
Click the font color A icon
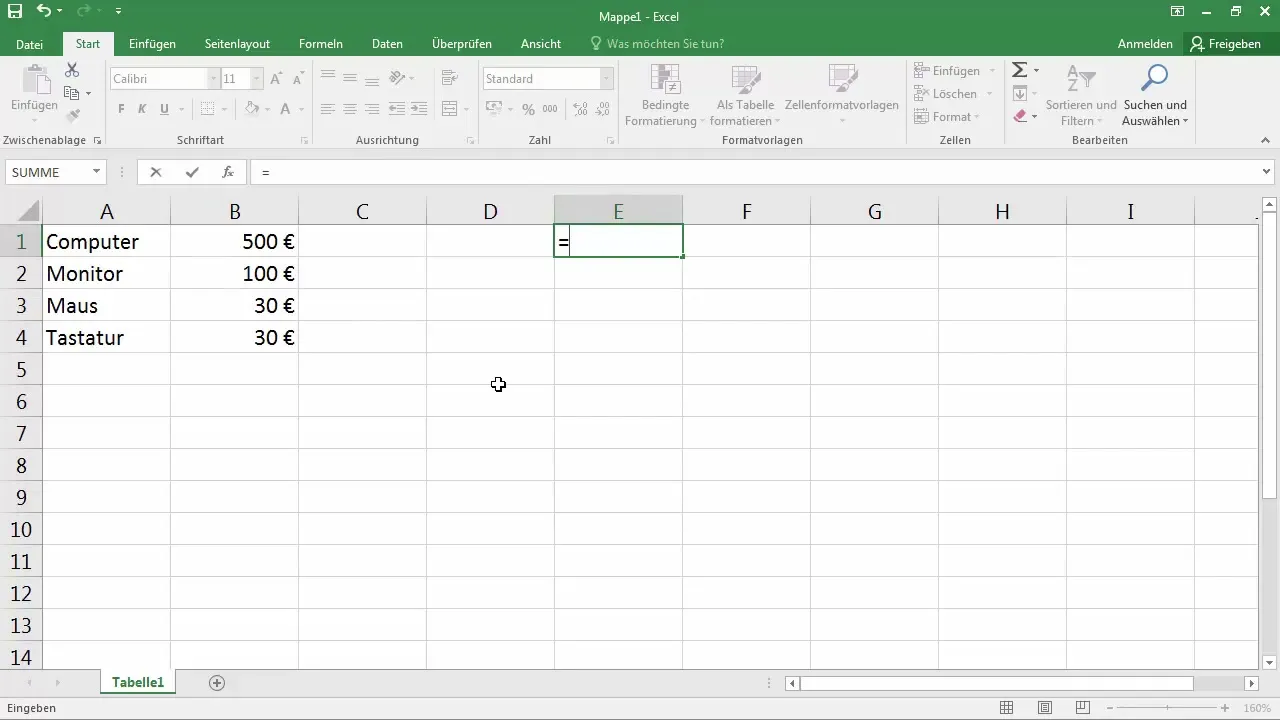click(286, 109)
